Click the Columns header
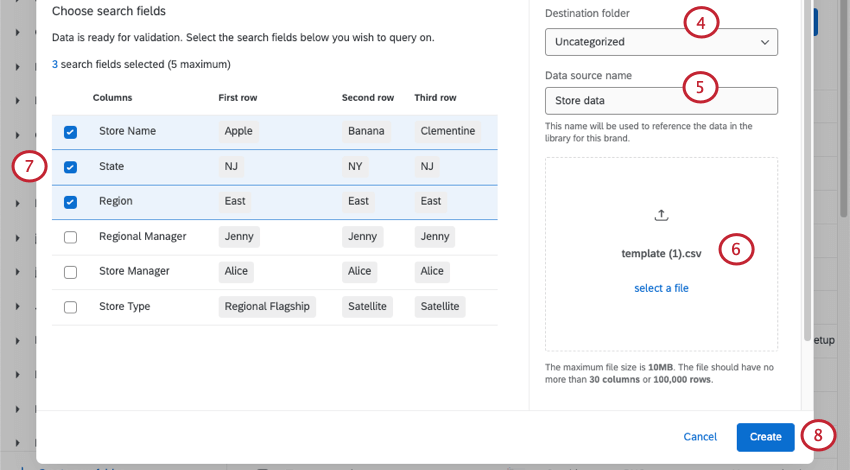This screenshot has height=470, width=850. tap(112, 98)
